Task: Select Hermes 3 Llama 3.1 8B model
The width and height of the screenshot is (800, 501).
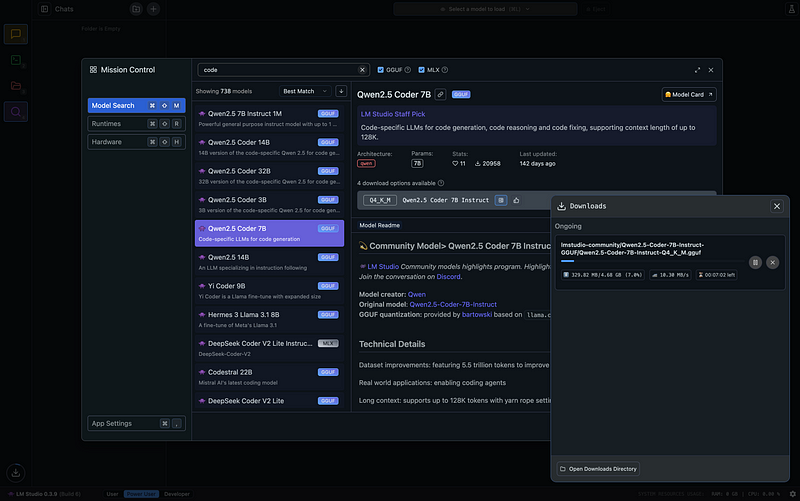Action: 269,319
